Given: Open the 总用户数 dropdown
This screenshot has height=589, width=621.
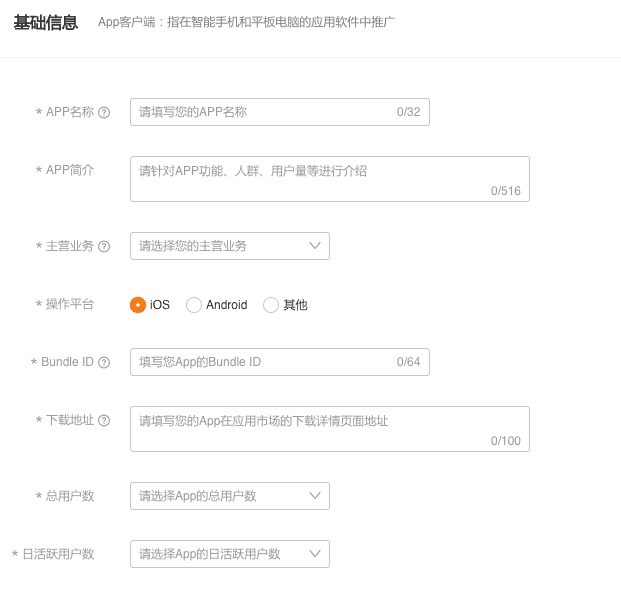Looking at the screenshot, I should (230, 496).
